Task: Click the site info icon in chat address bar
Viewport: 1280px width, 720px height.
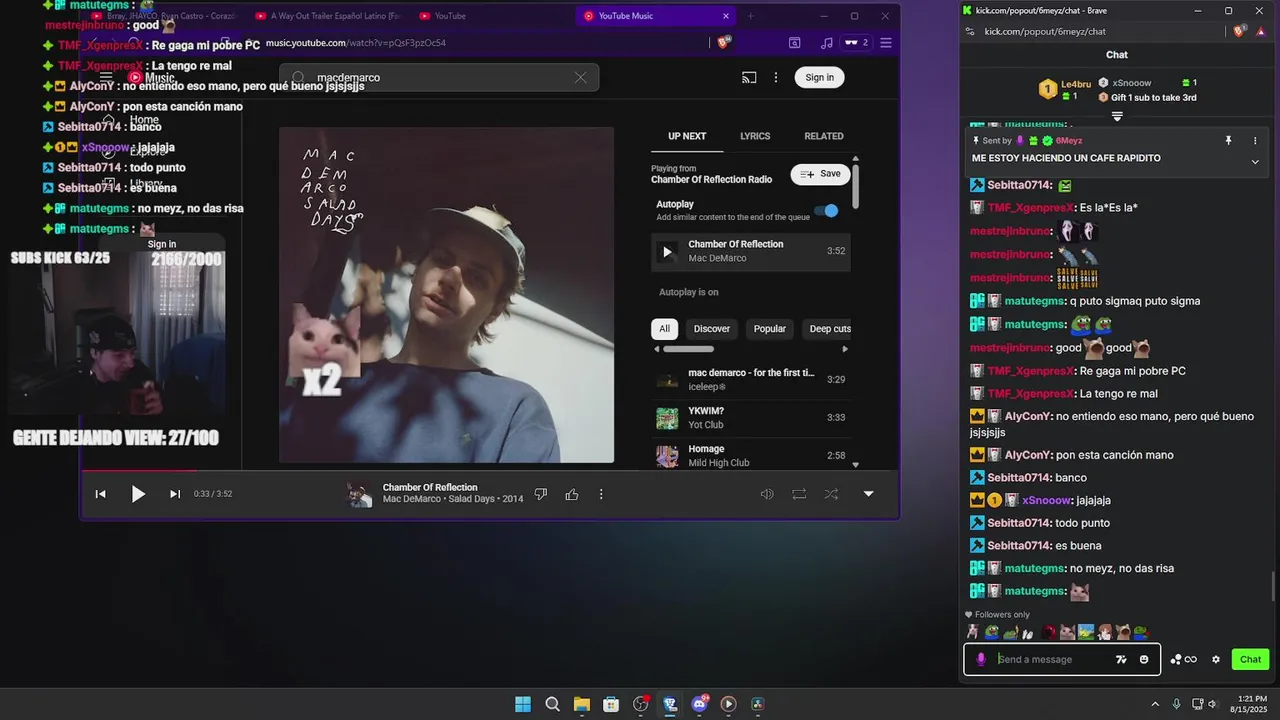Action: point(969,31)
